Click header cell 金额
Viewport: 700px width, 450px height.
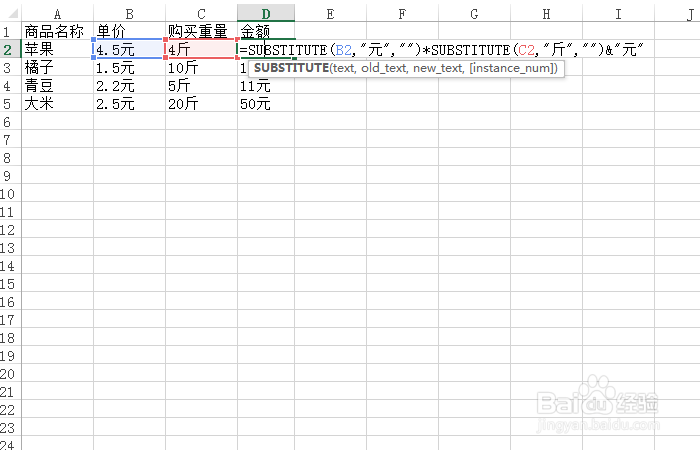(266, 31)
